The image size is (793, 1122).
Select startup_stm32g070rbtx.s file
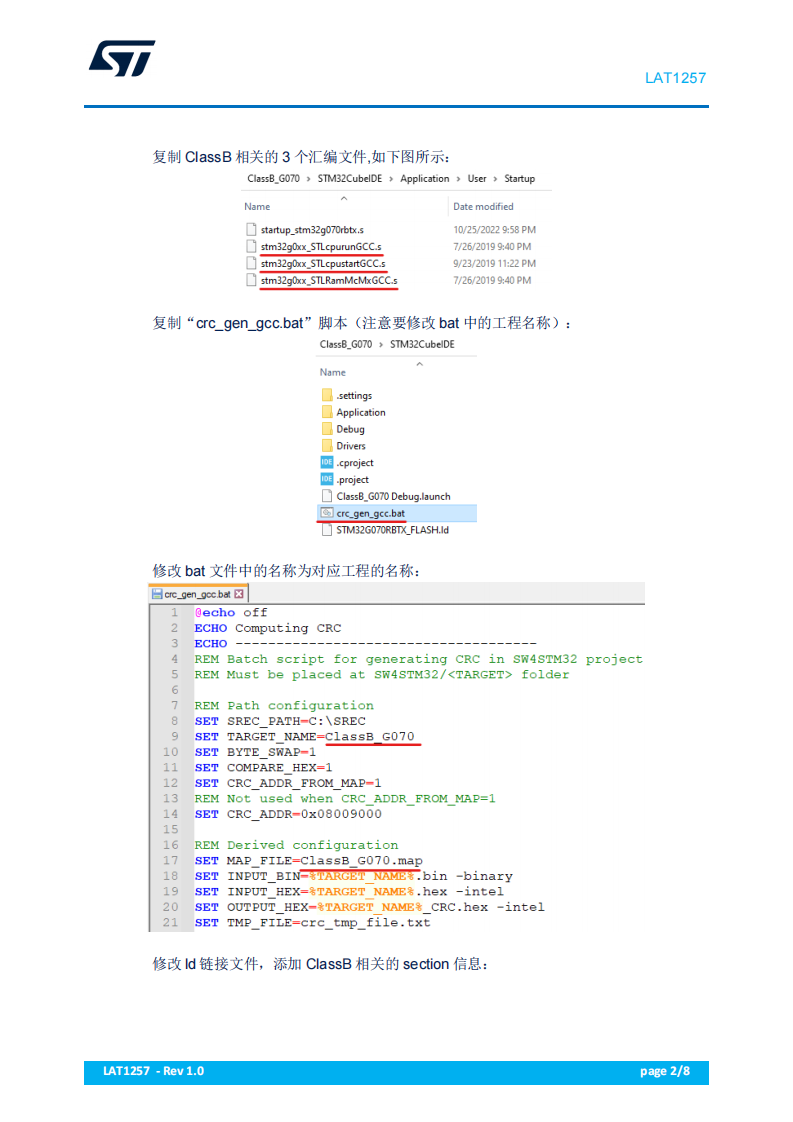click(312, 230)
